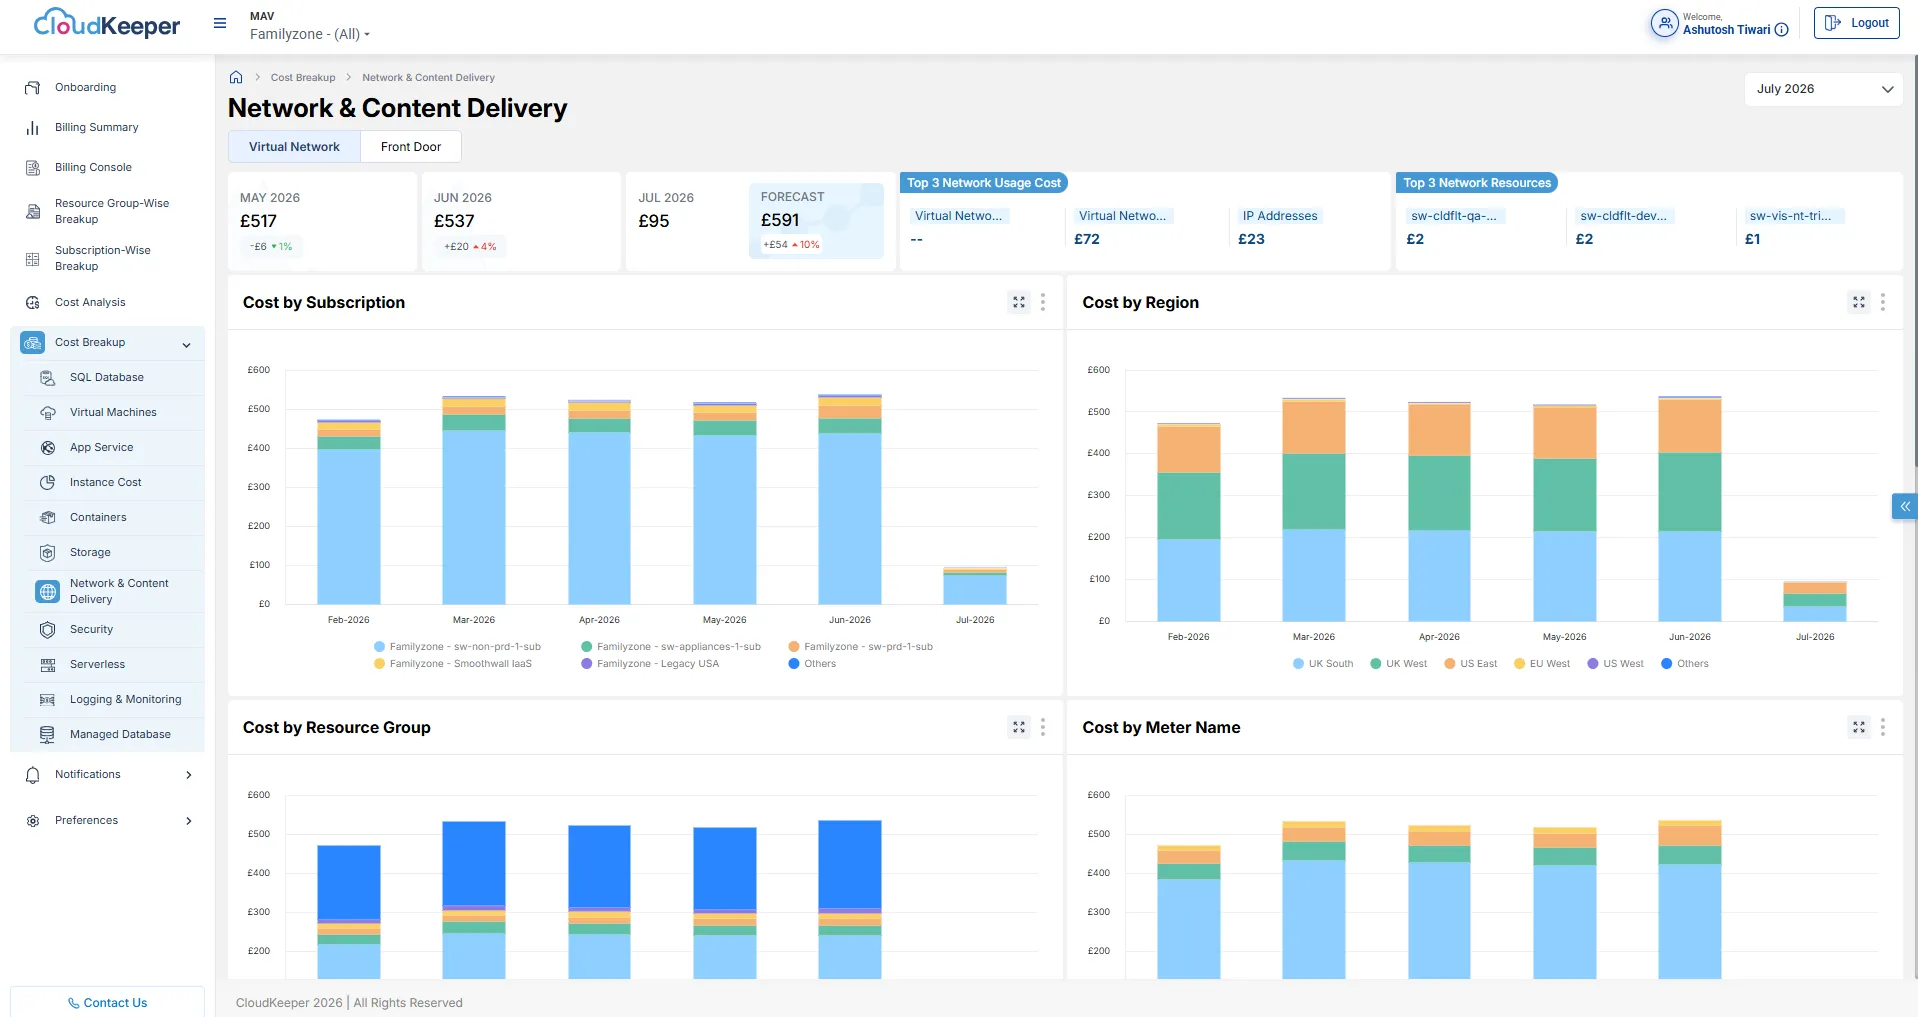Click the Instance Cost icon
Viewport: 1918px width, 1017px height.
coord(48,483)
